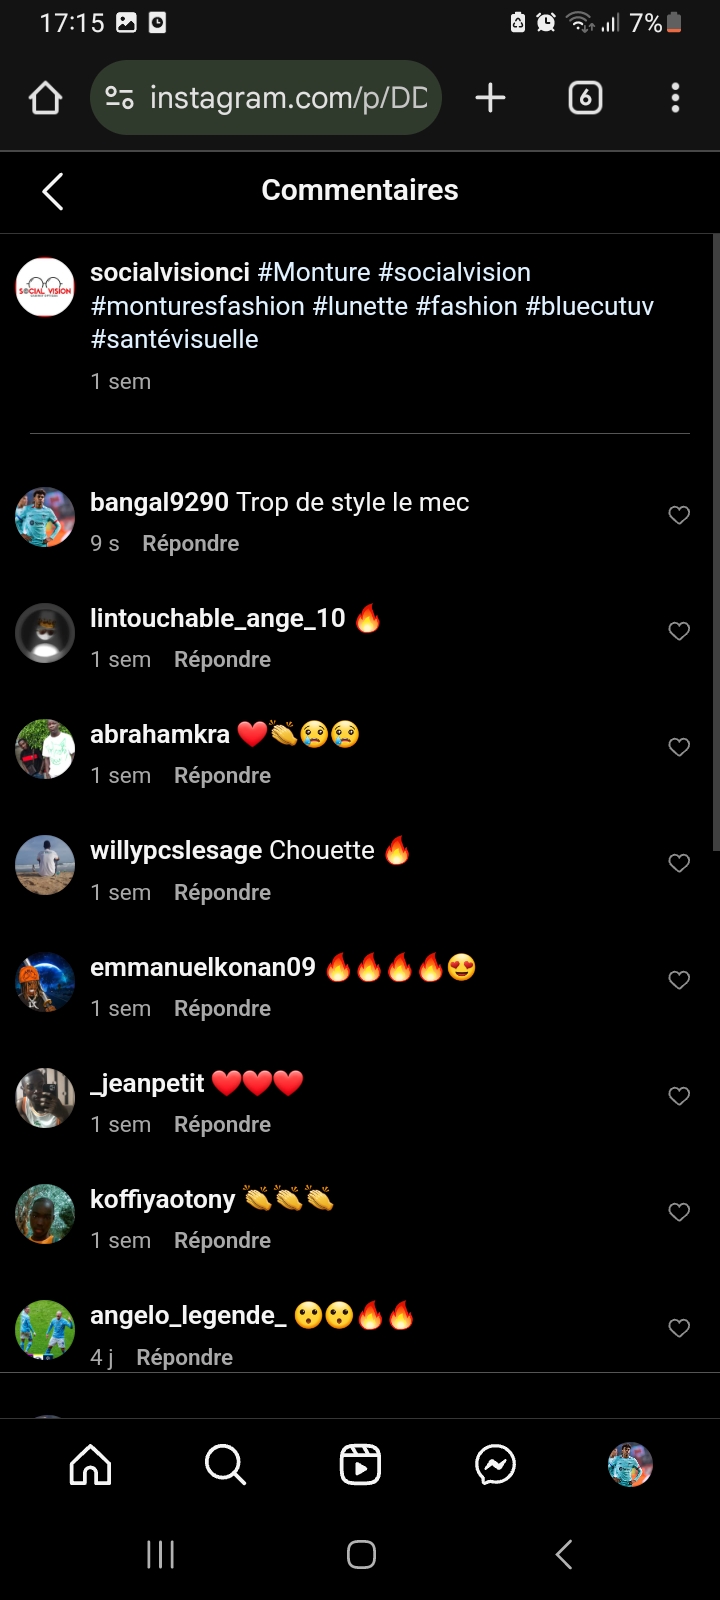The width and height of the screenshot is (720, 1600).
Task: Go to Instagram Home feed
Action: pyautogui.click(x=90, y=1465)
